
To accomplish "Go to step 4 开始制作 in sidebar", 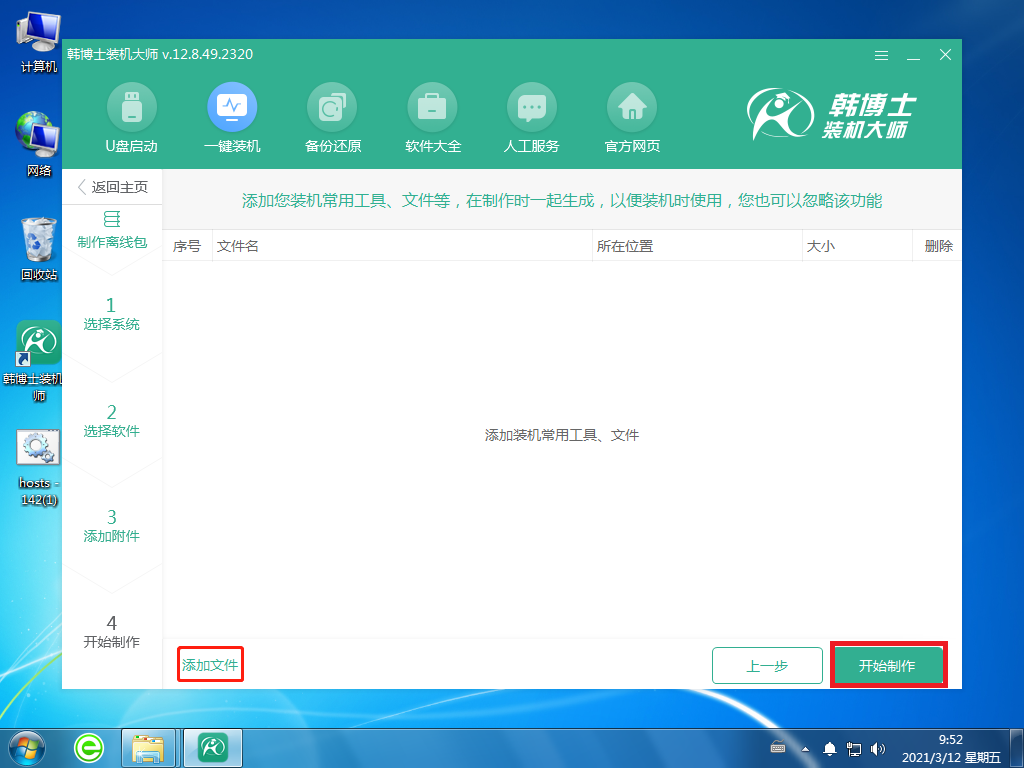I will pos(111,632).
